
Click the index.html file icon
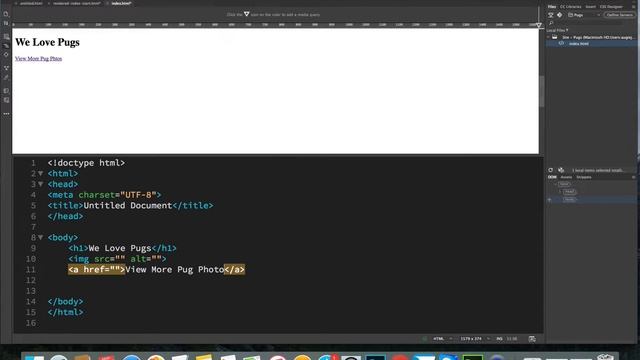561,43
